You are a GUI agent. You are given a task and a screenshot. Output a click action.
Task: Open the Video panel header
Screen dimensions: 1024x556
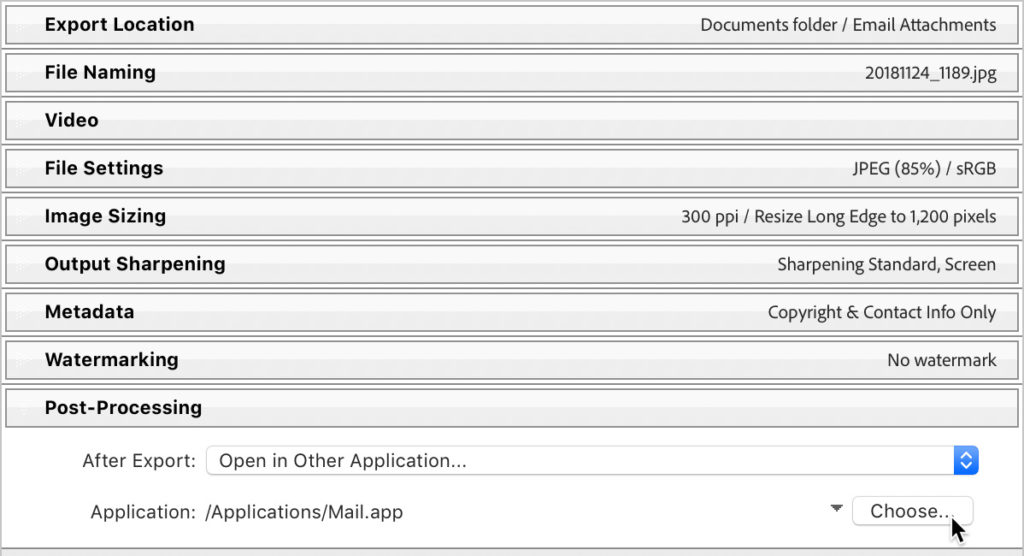[71, 120]
